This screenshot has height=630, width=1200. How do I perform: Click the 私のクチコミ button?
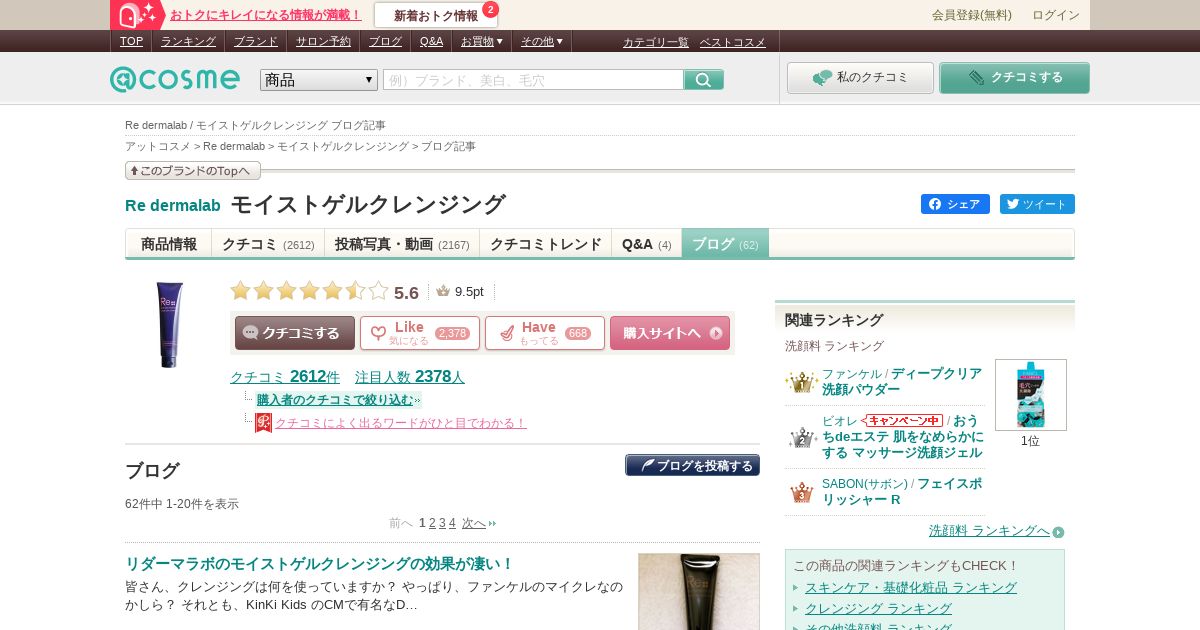(860, 78)
